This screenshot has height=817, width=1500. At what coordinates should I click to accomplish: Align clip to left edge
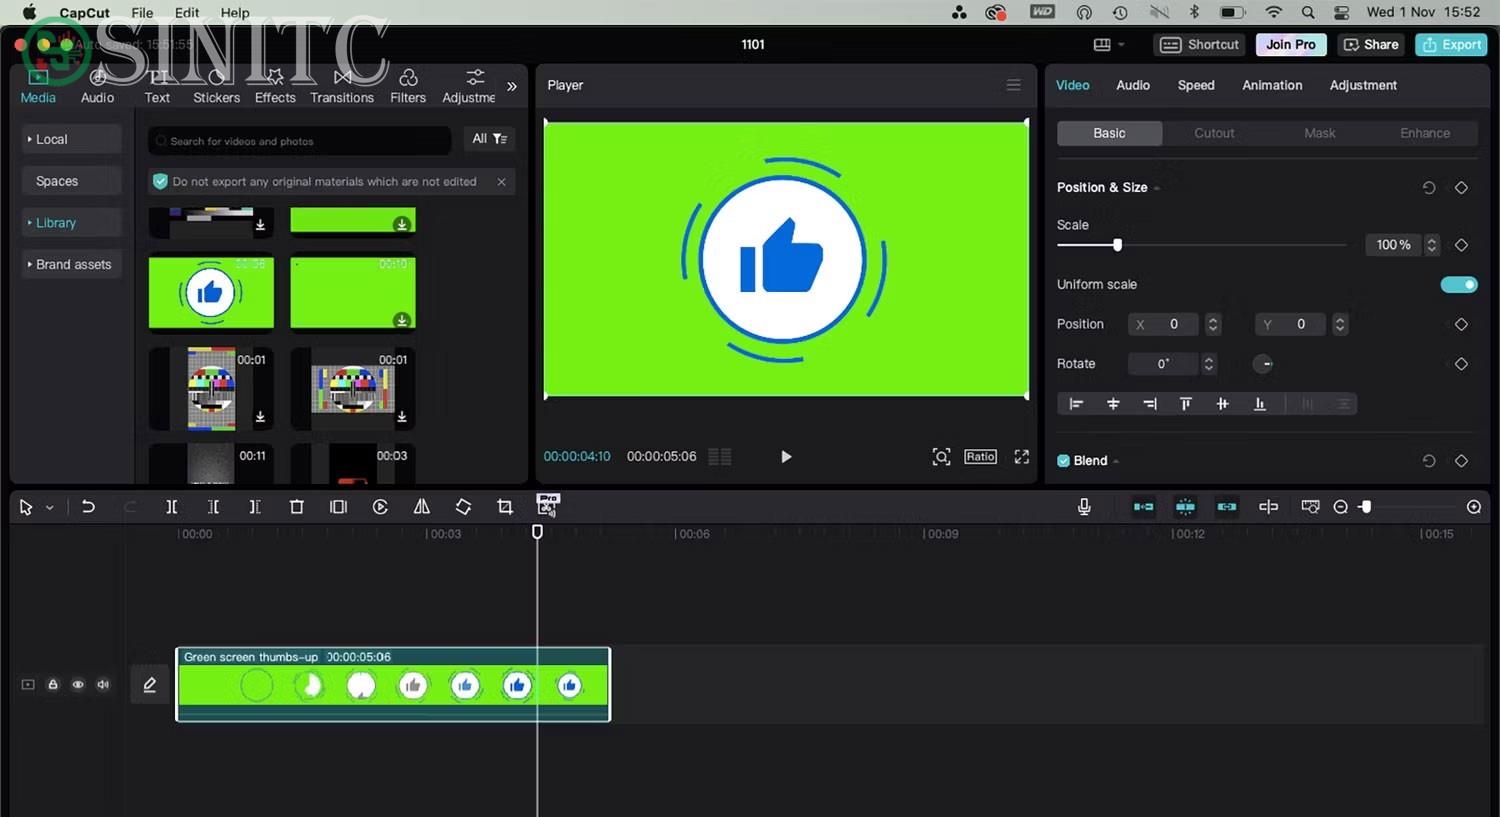click(x=1076, y=404)
